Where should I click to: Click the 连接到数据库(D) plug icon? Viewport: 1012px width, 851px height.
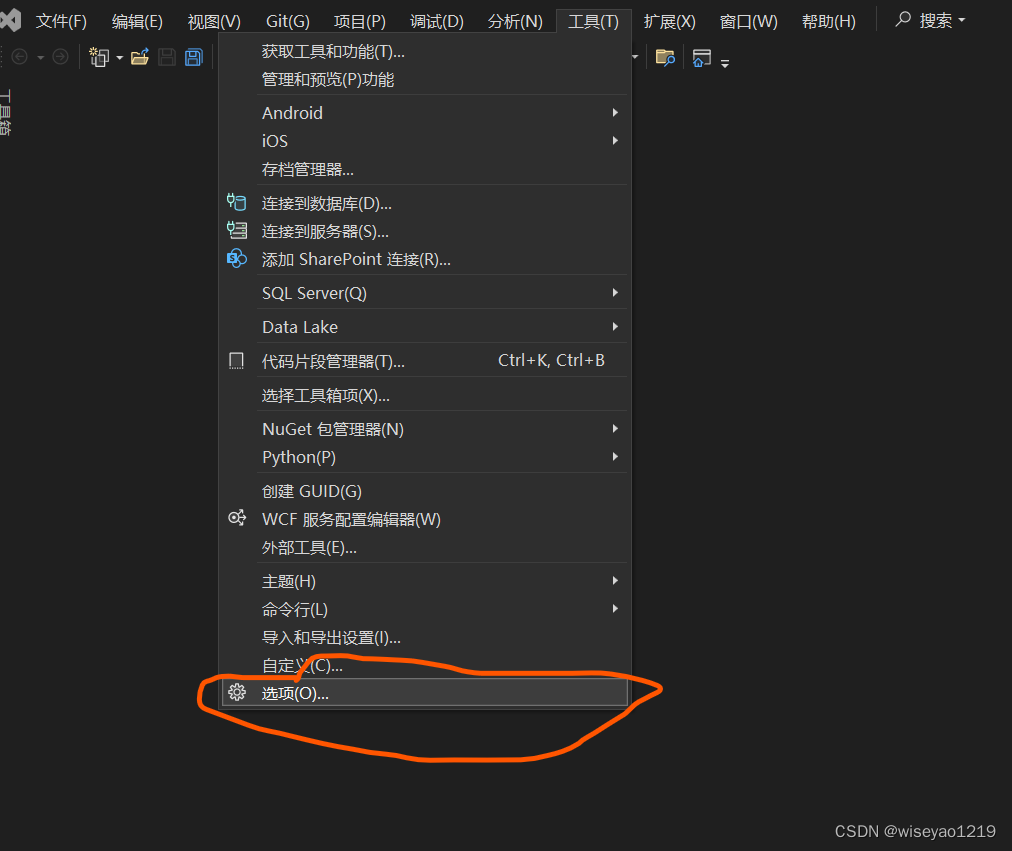[236, 203]
